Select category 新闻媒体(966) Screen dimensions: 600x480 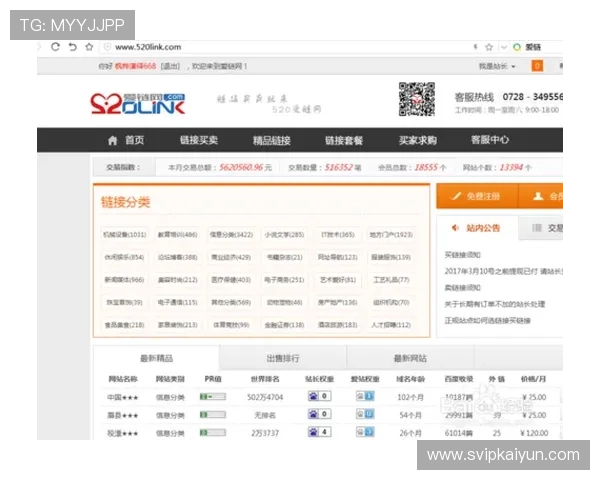pyautogui.click(x=124, y=280)
